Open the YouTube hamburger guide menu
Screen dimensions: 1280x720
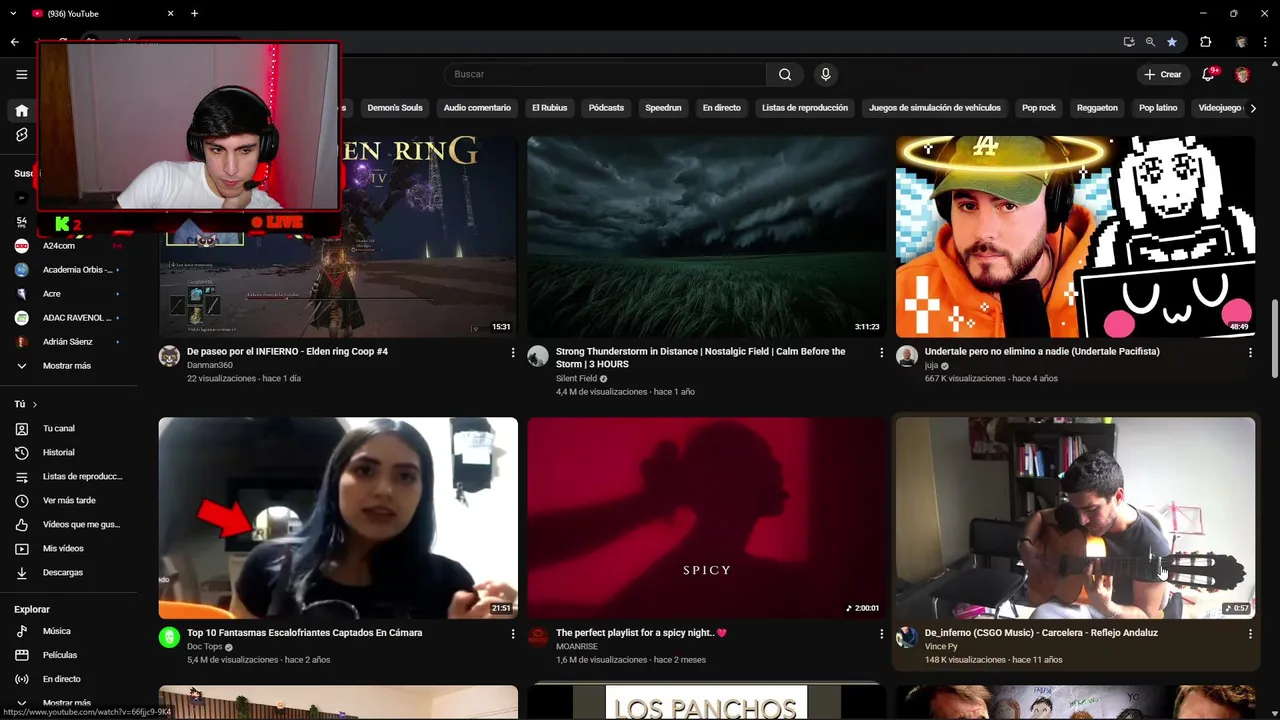21,74
